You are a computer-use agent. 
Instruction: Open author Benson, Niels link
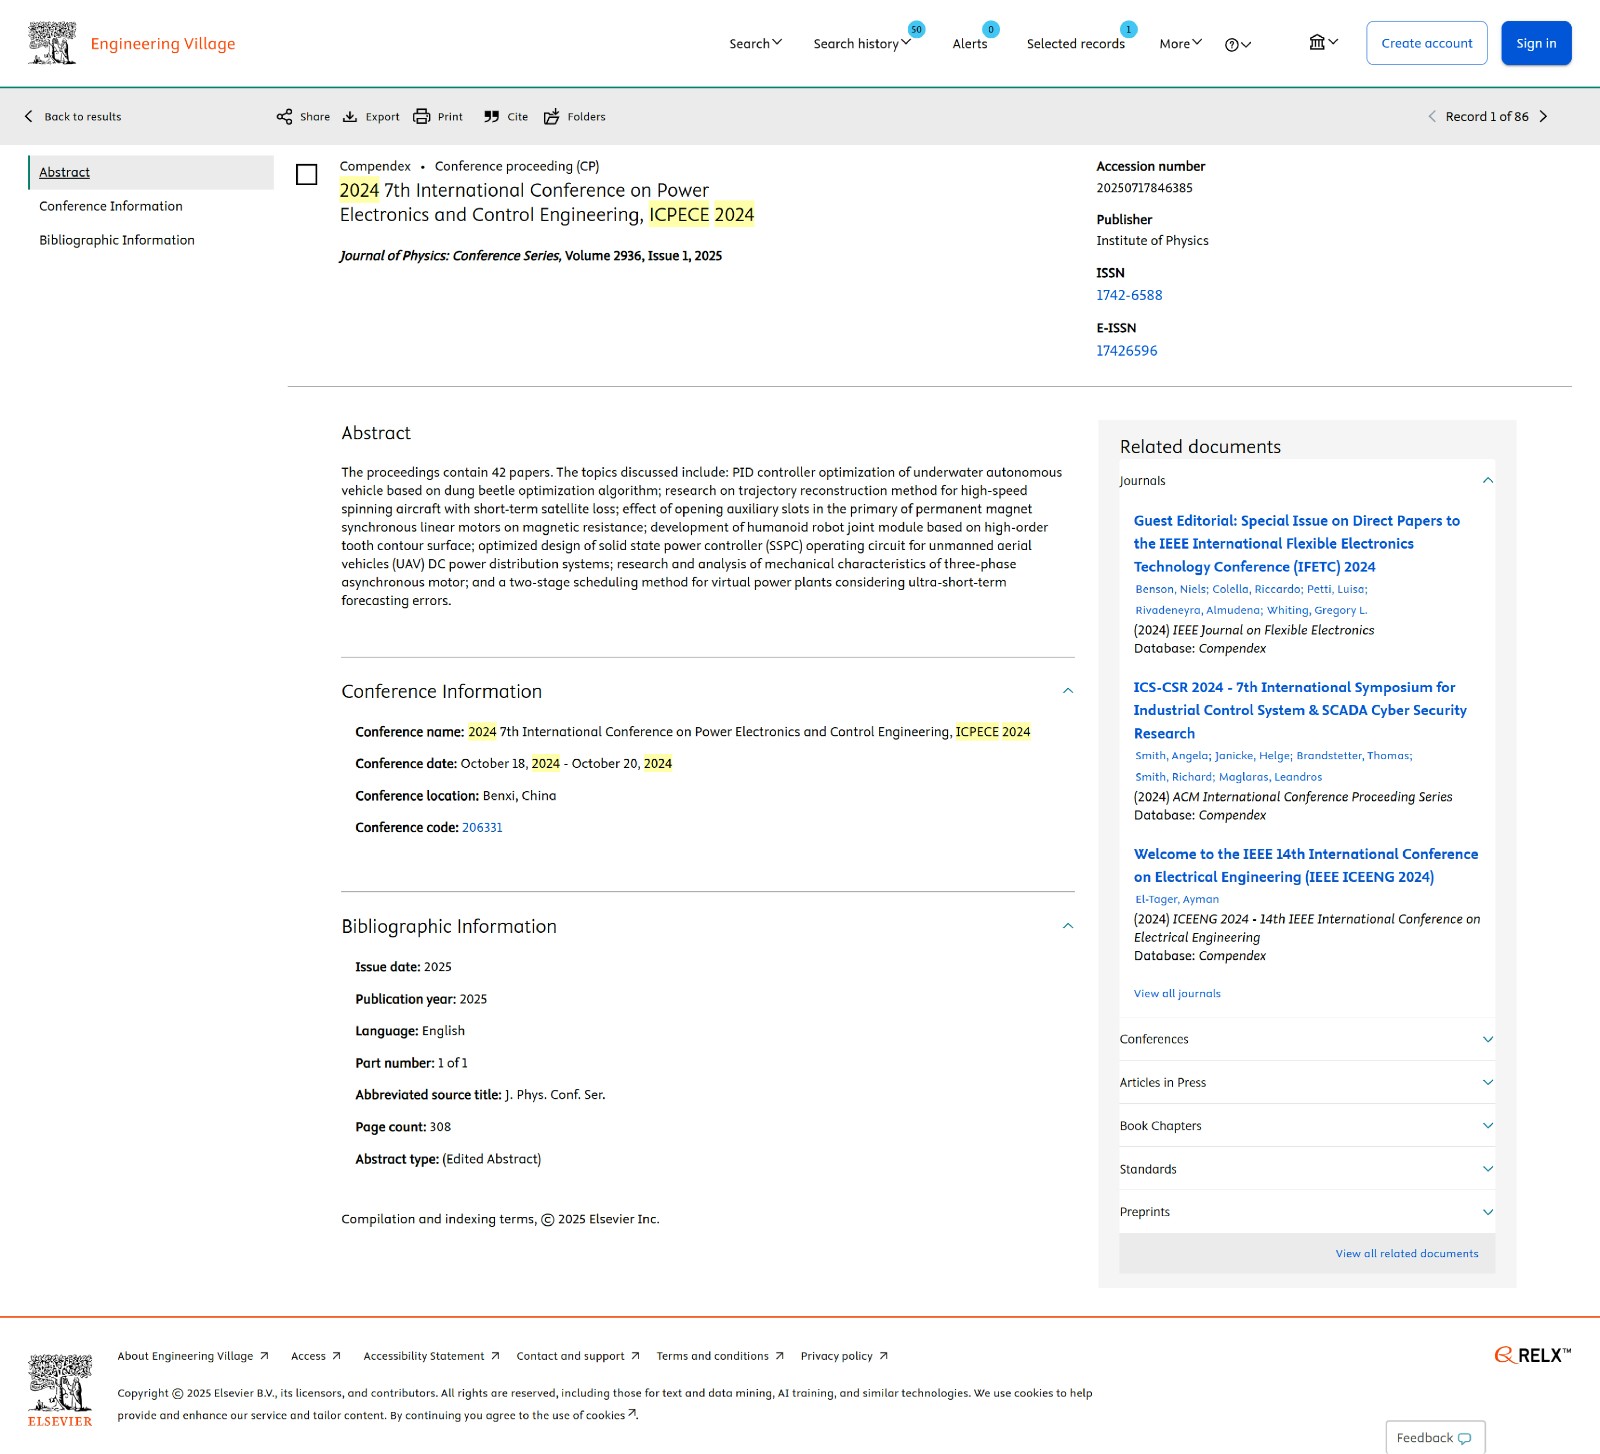pos(1171,589)
